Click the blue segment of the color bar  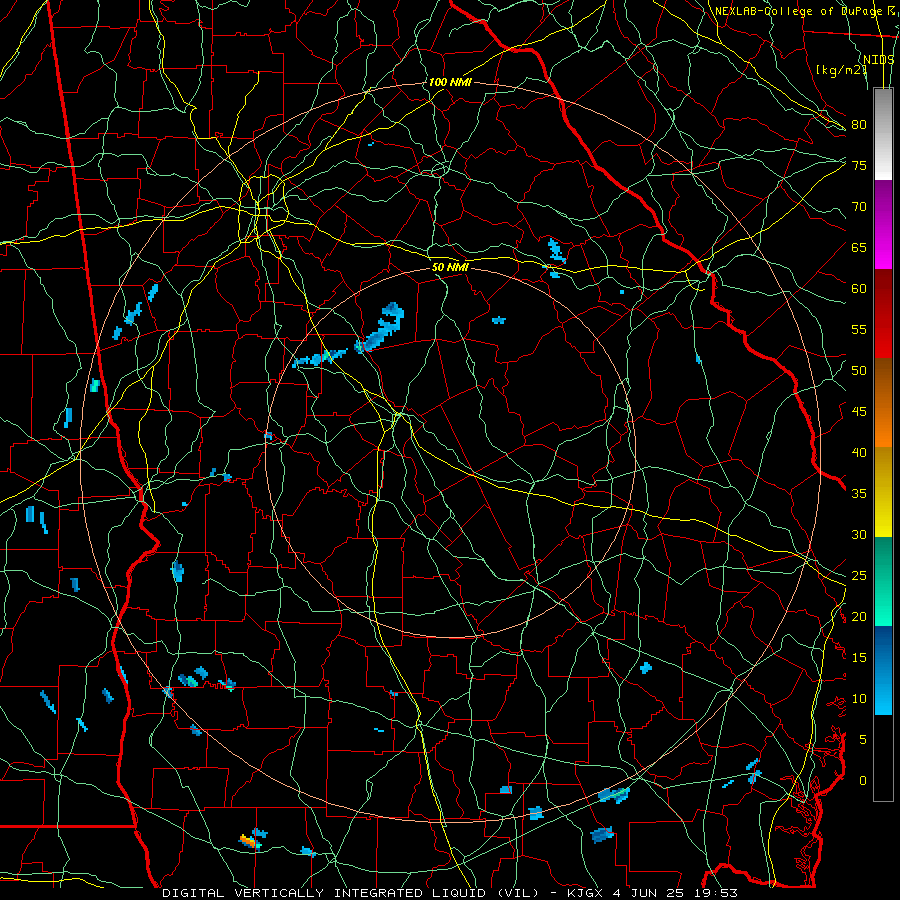click(883, 670)
